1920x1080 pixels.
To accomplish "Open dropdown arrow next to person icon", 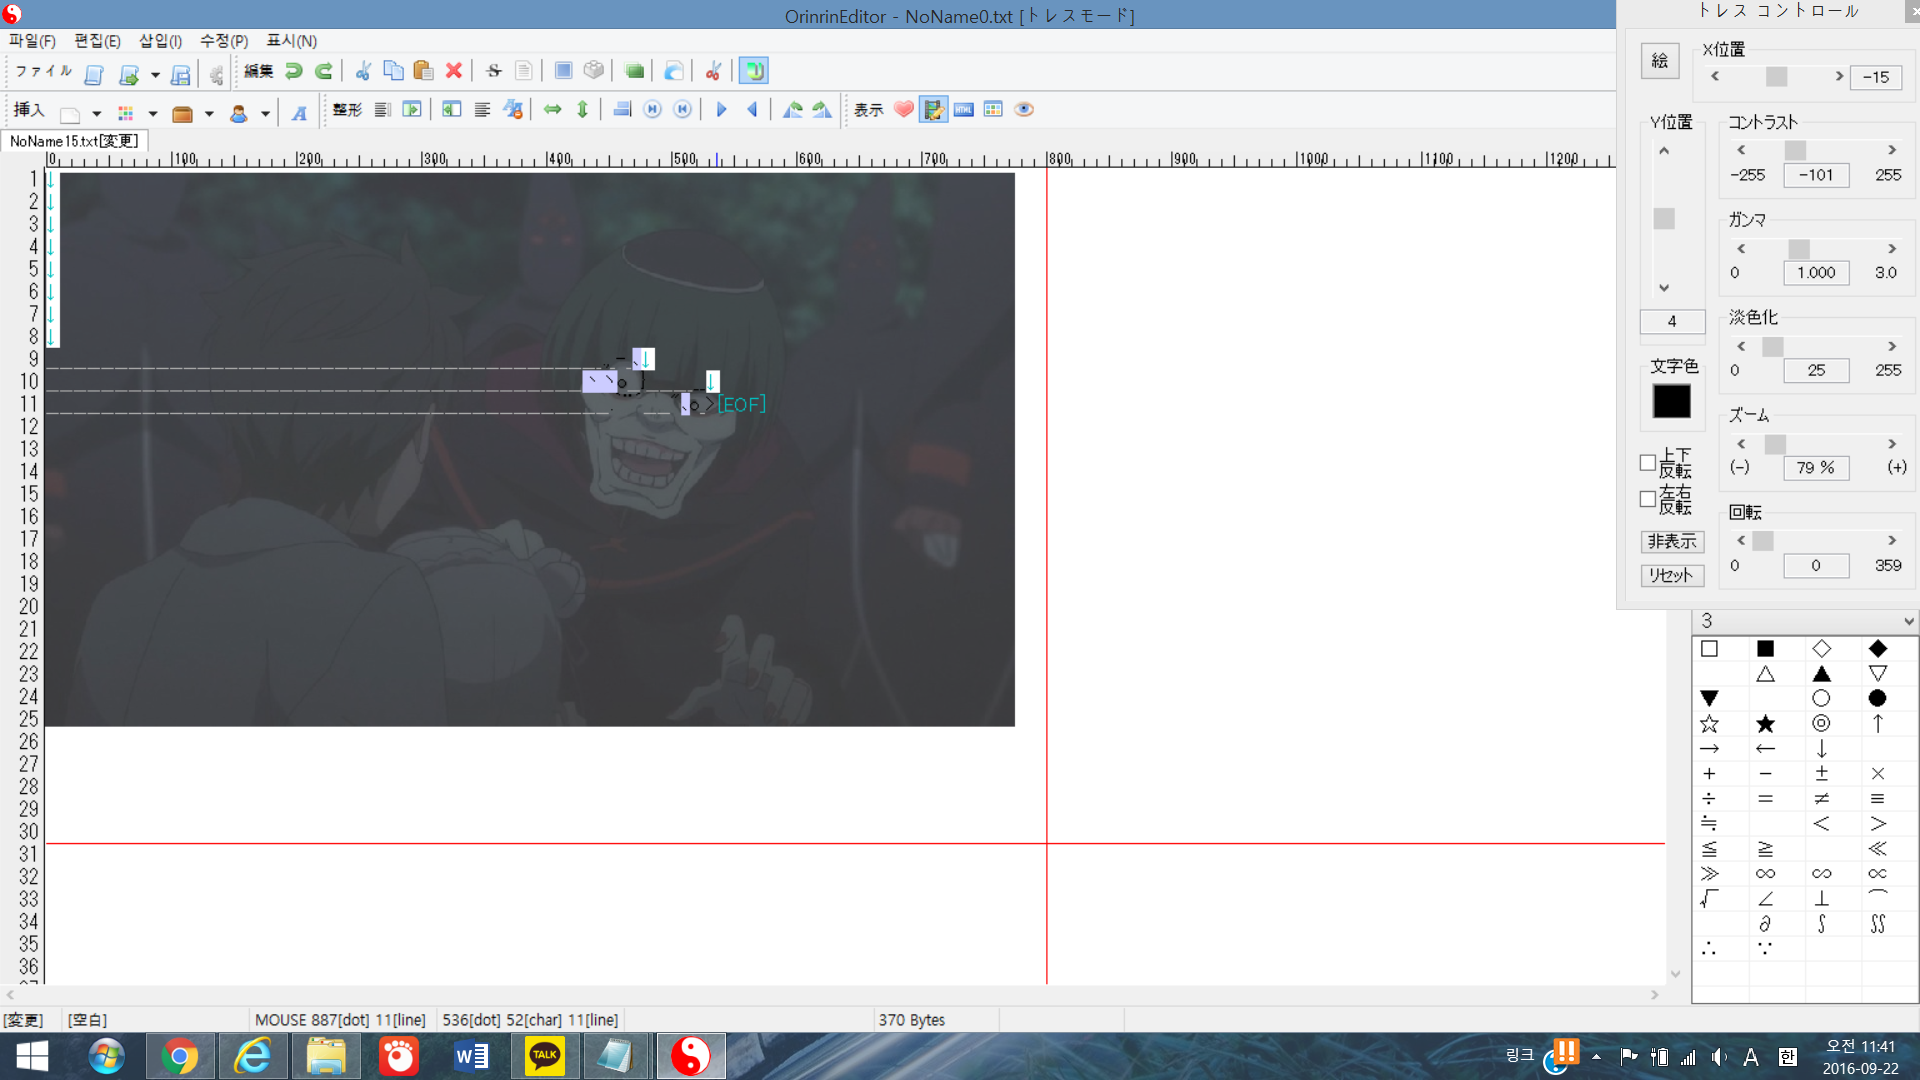I will [x=265, y=114].
